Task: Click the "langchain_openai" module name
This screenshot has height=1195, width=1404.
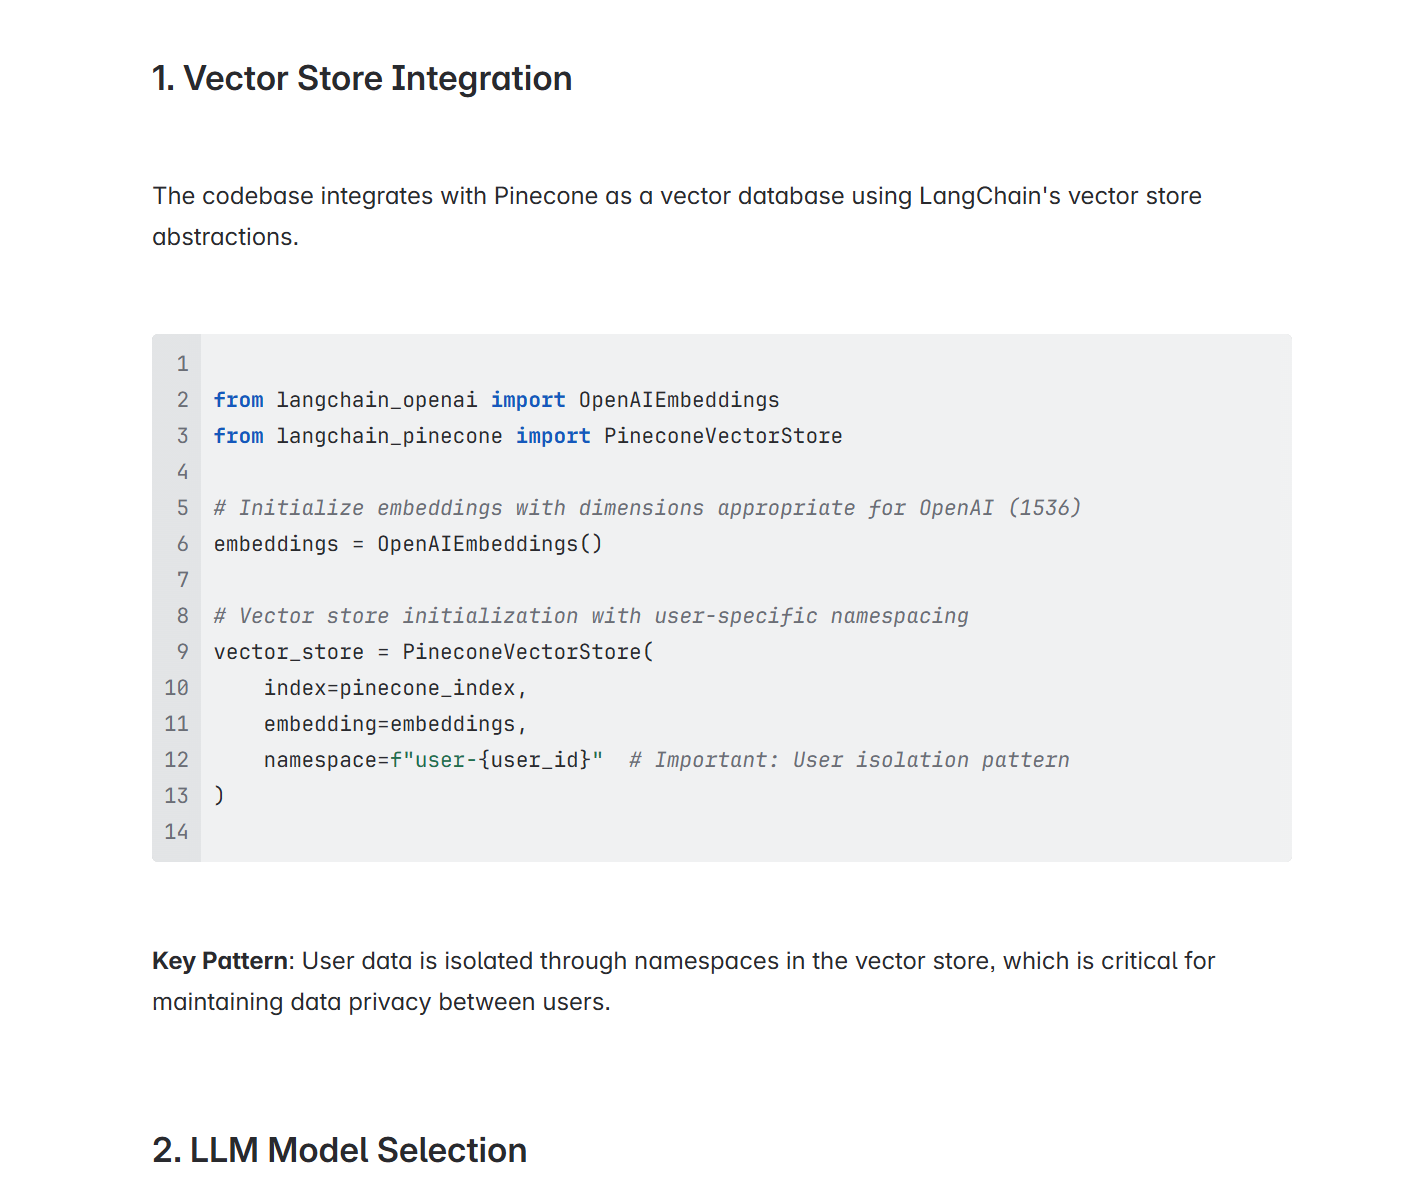Action: coord(376,400)
